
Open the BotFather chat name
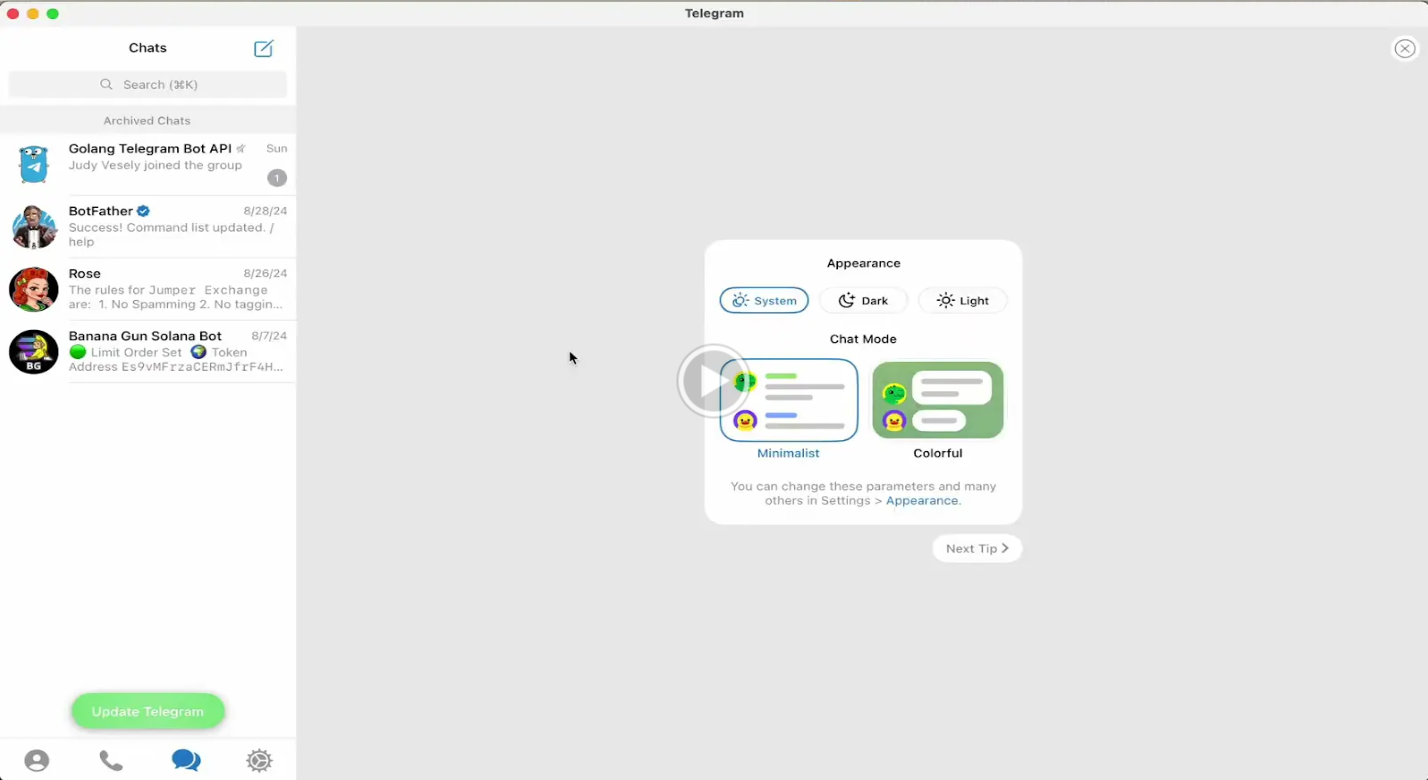tap(101, 211)
